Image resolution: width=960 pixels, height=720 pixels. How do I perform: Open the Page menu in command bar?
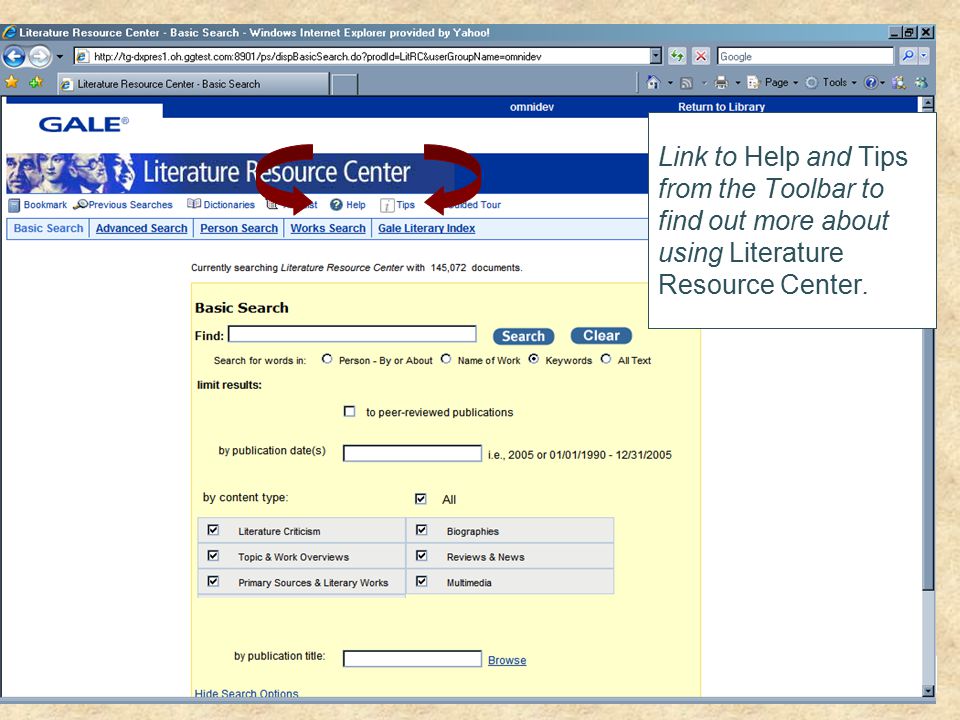click(x=773, y=82)
